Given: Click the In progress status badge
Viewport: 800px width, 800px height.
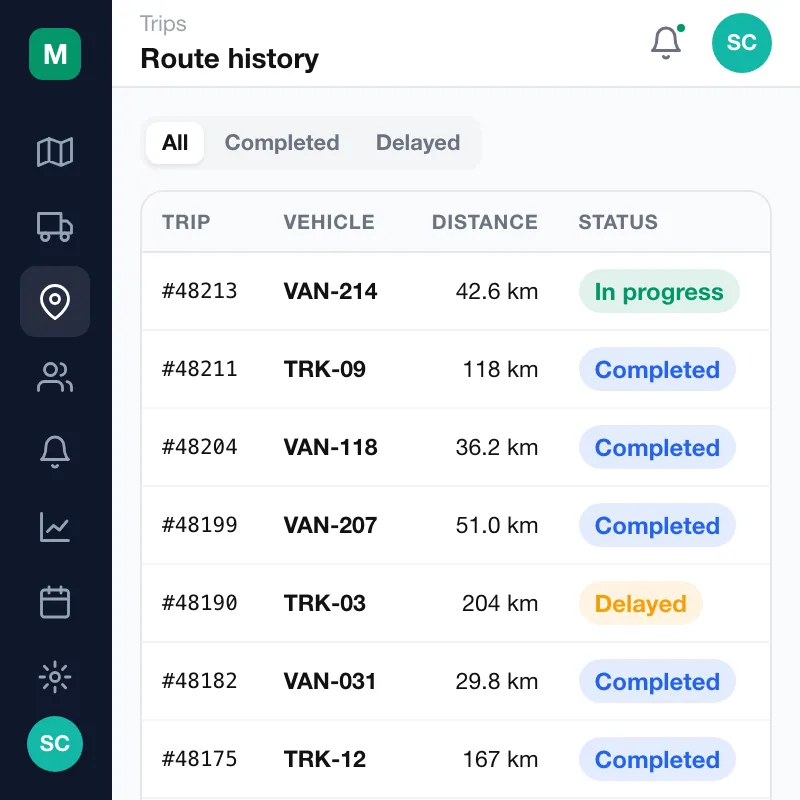Looking at the screenshot, I should [659, 291].
